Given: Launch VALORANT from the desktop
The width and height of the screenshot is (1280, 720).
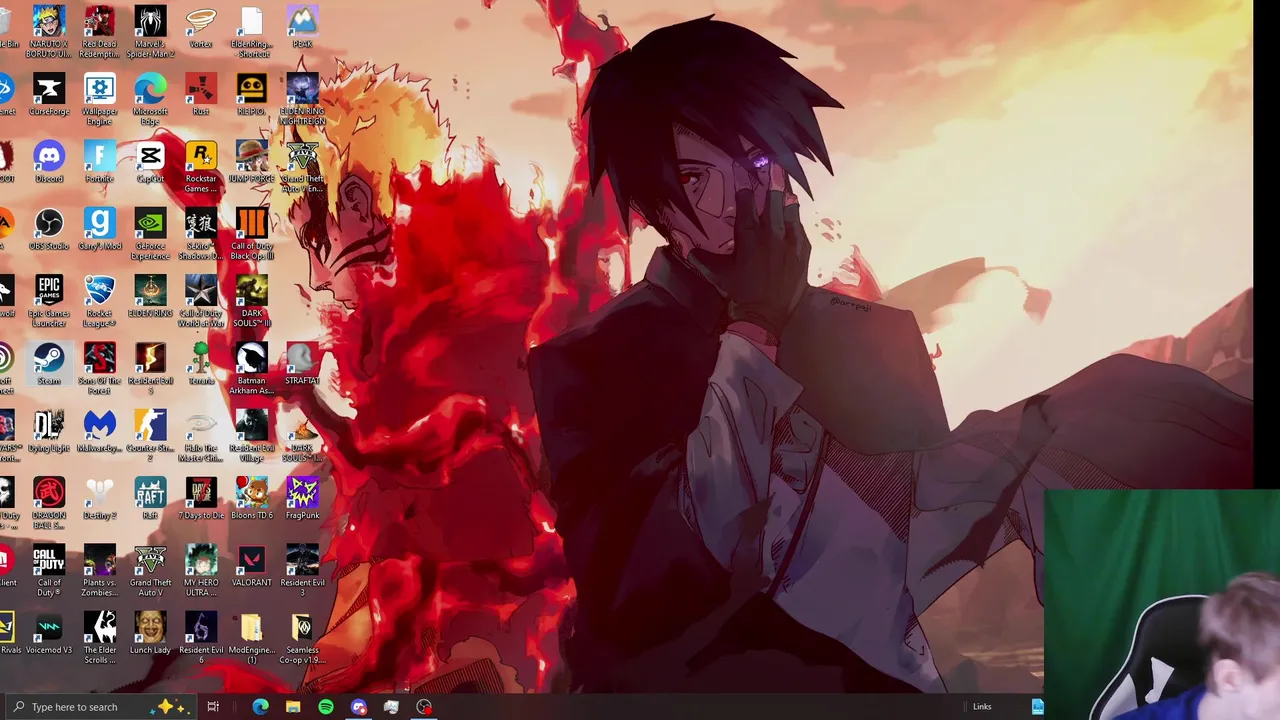Looking at the screenshot, I should [251, 565].
